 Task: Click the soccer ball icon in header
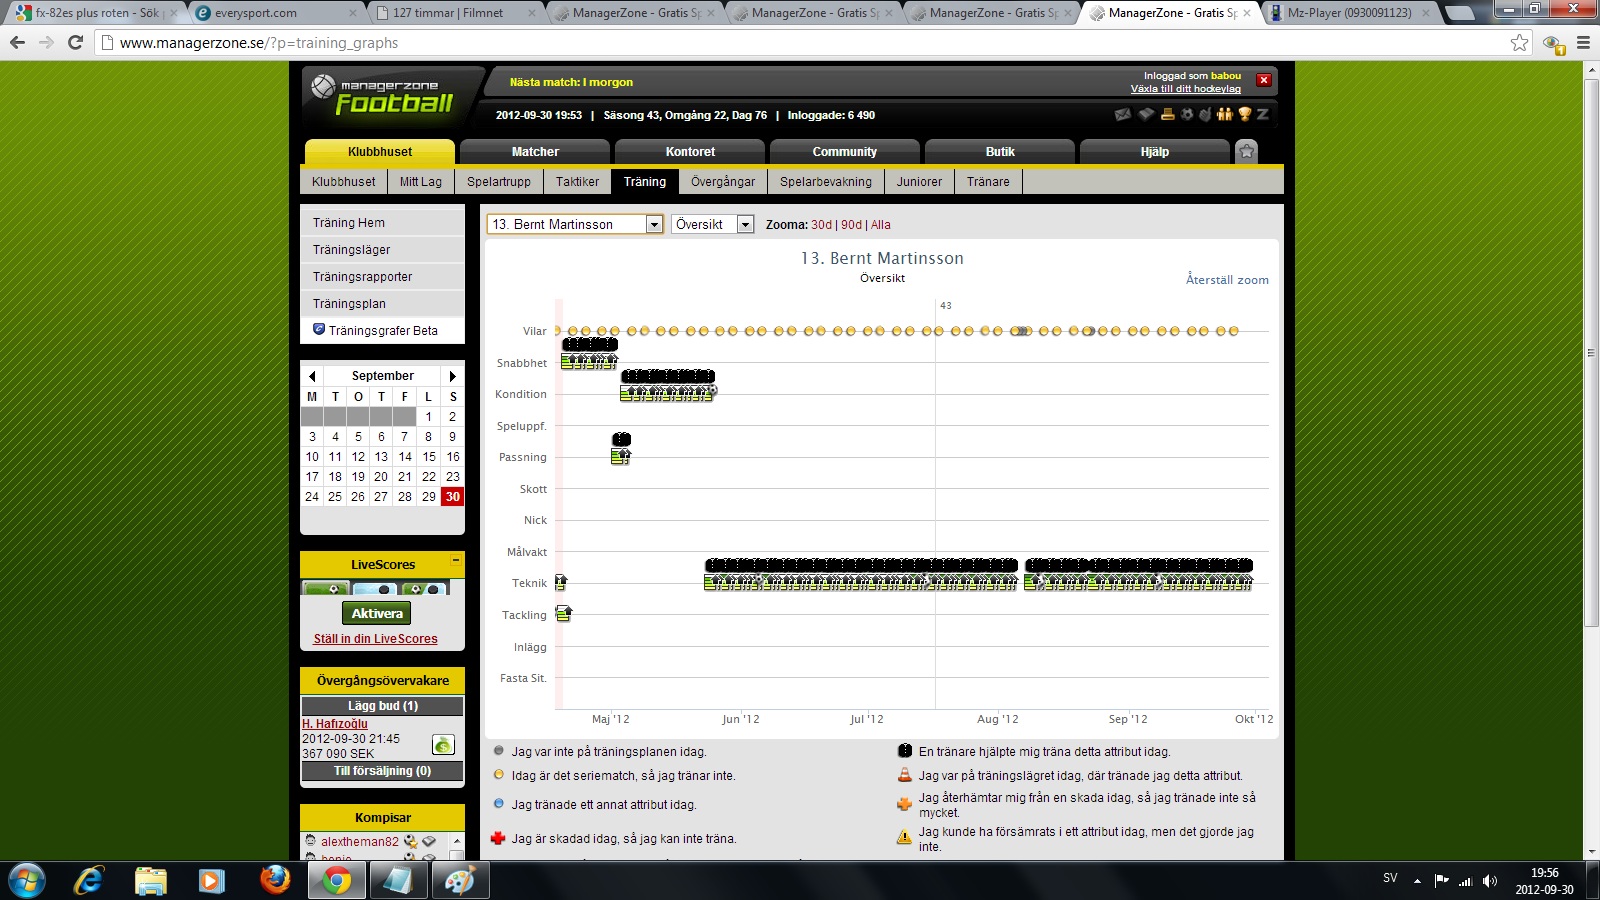1187,114
